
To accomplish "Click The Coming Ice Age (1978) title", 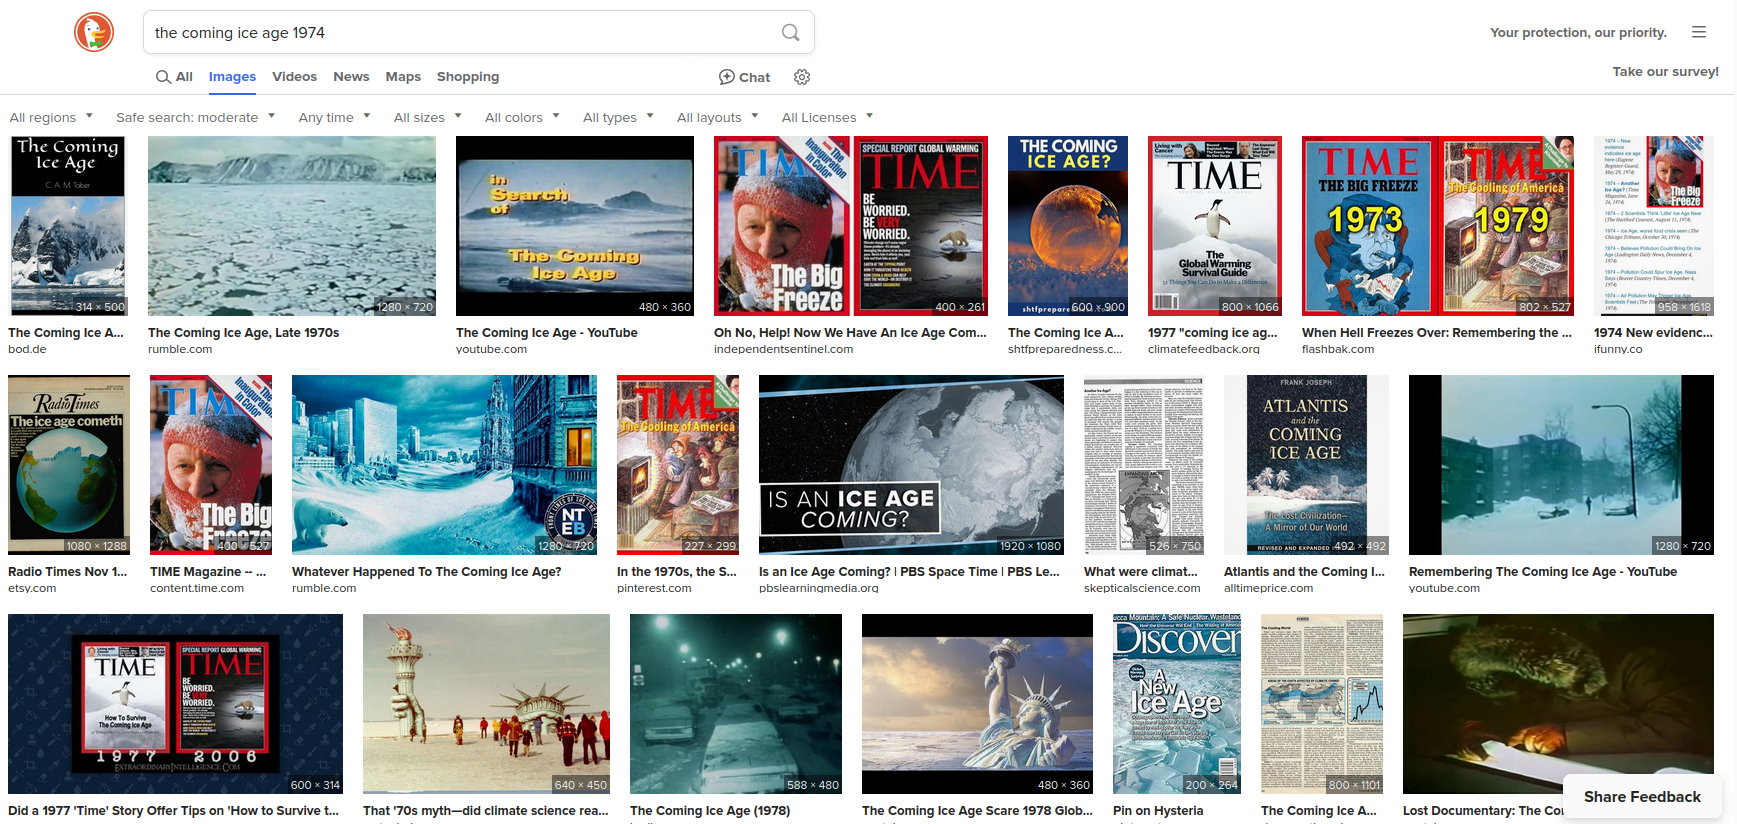I will [710, 811].
